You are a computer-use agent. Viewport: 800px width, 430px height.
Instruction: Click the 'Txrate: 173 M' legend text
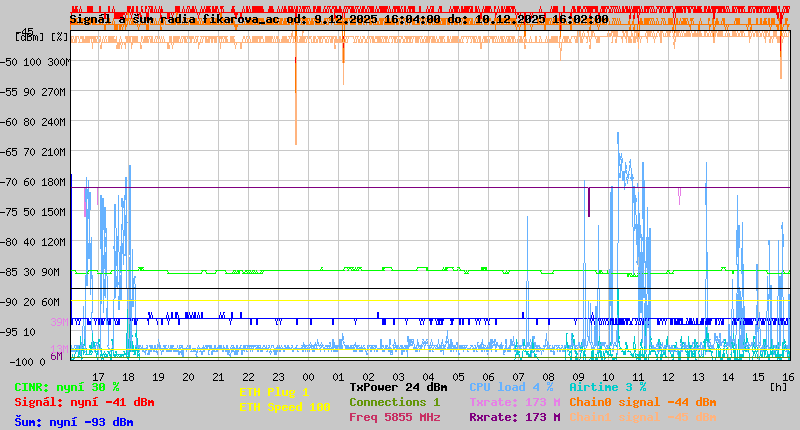[515, 402]
